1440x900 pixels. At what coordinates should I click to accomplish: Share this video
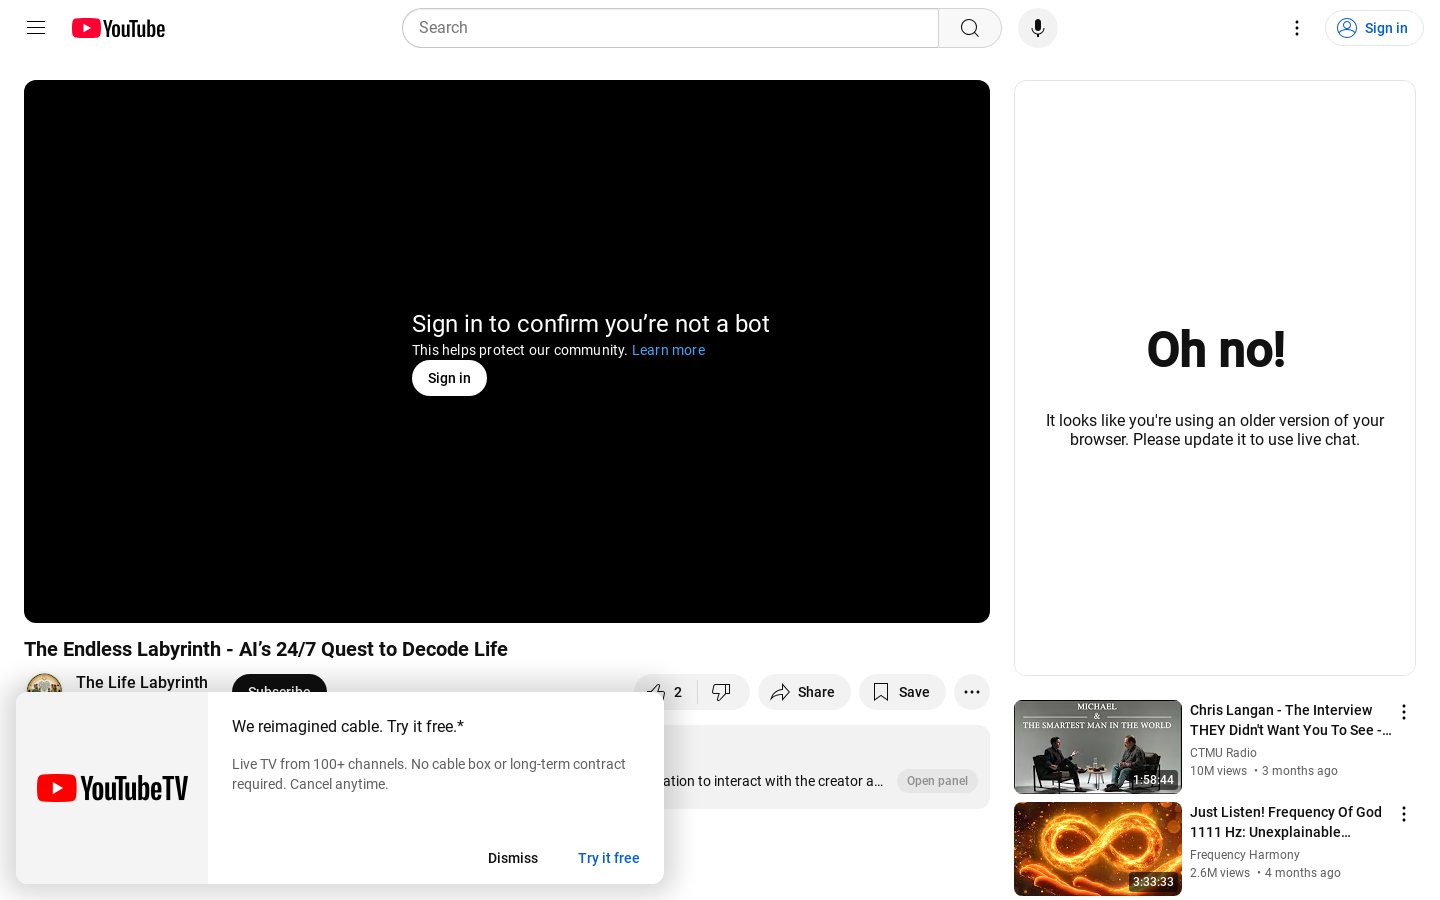804,692
